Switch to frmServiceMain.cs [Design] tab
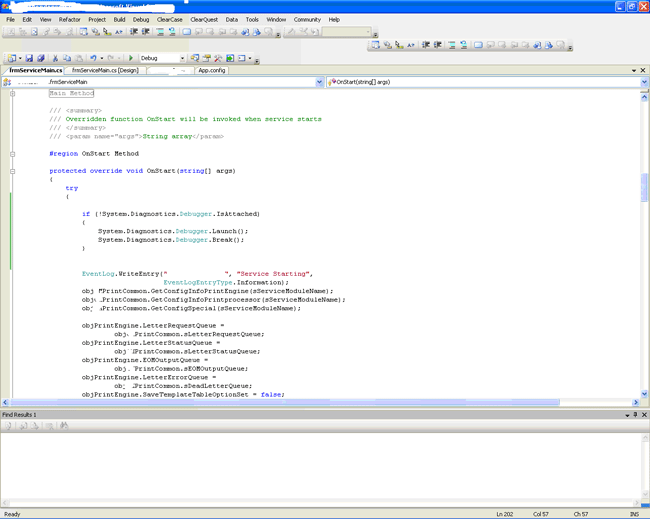 point(105,71)
